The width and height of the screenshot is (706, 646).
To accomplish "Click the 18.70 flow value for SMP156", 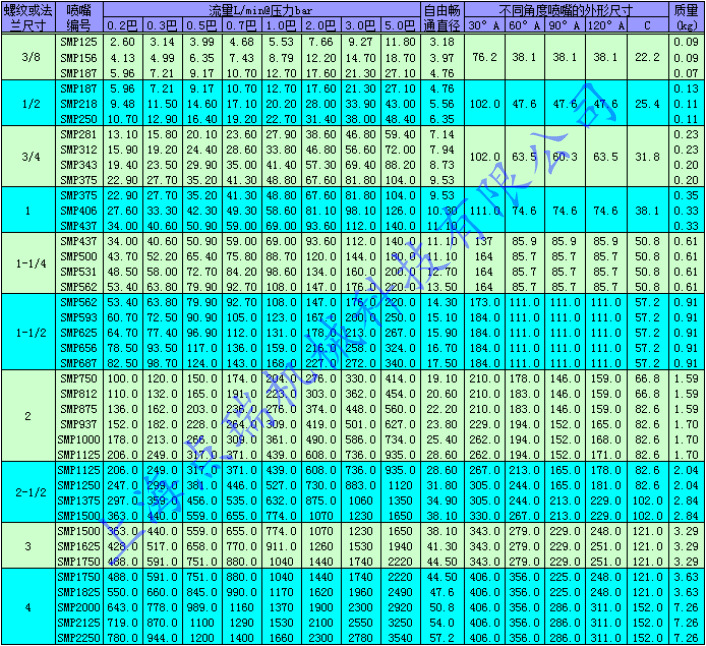I will pyautogui.click(x=400, y=58).
